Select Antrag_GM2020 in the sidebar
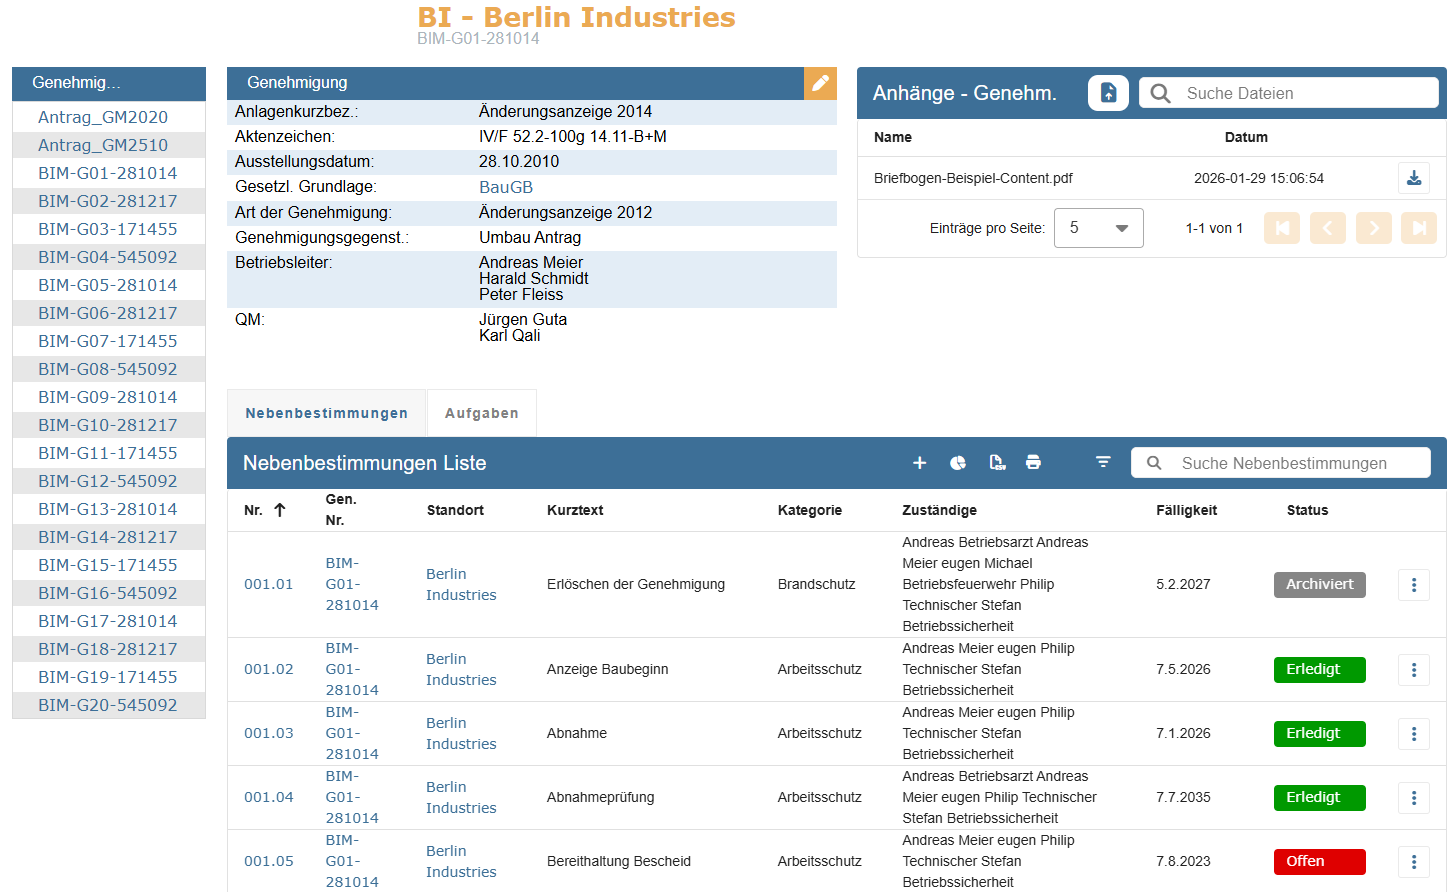Image resolution: width=1452 pixels, height=892 pixels. click(103, 117)
